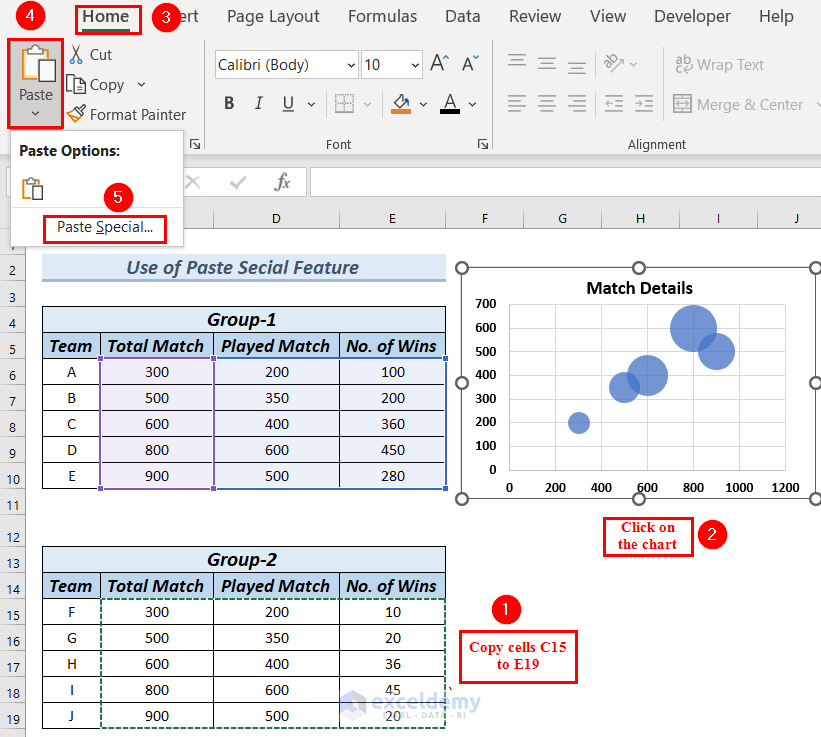This screenshot has width=821, height=737.
Task: Select the paste values option under Paste Options
Action: click(33, 189)
